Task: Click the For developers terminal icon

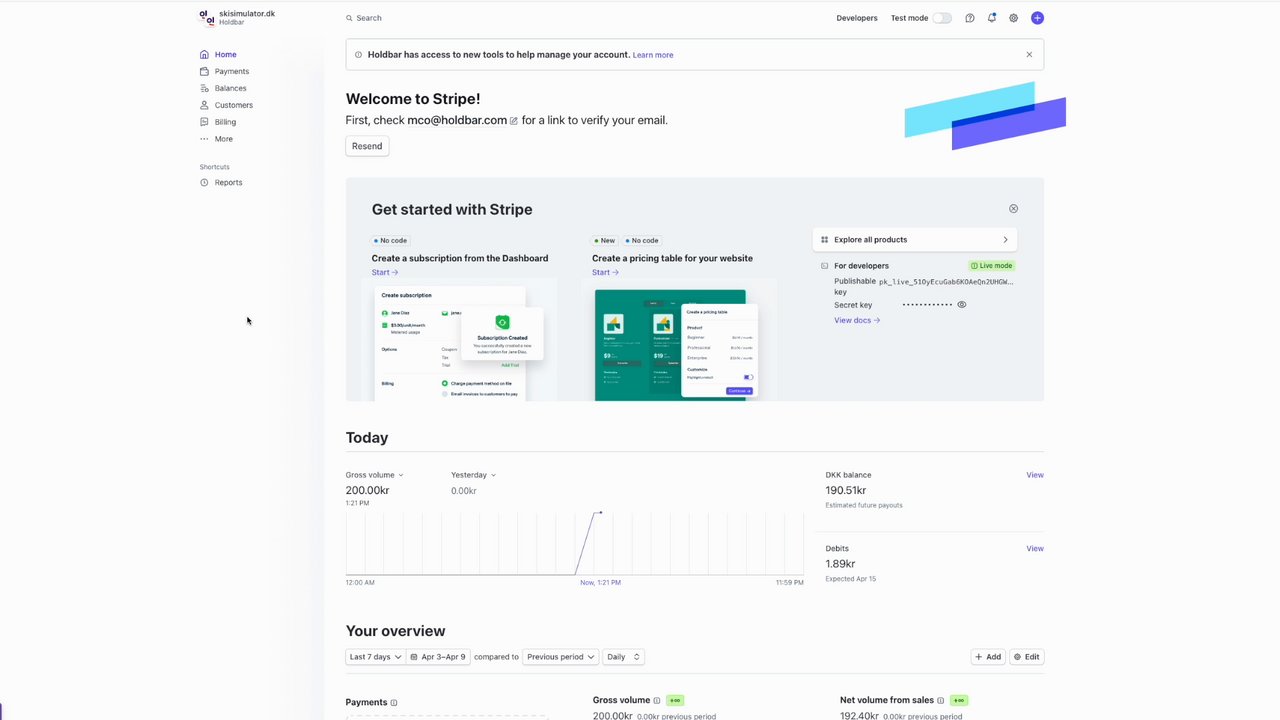Action: click(x=824, y=266)
